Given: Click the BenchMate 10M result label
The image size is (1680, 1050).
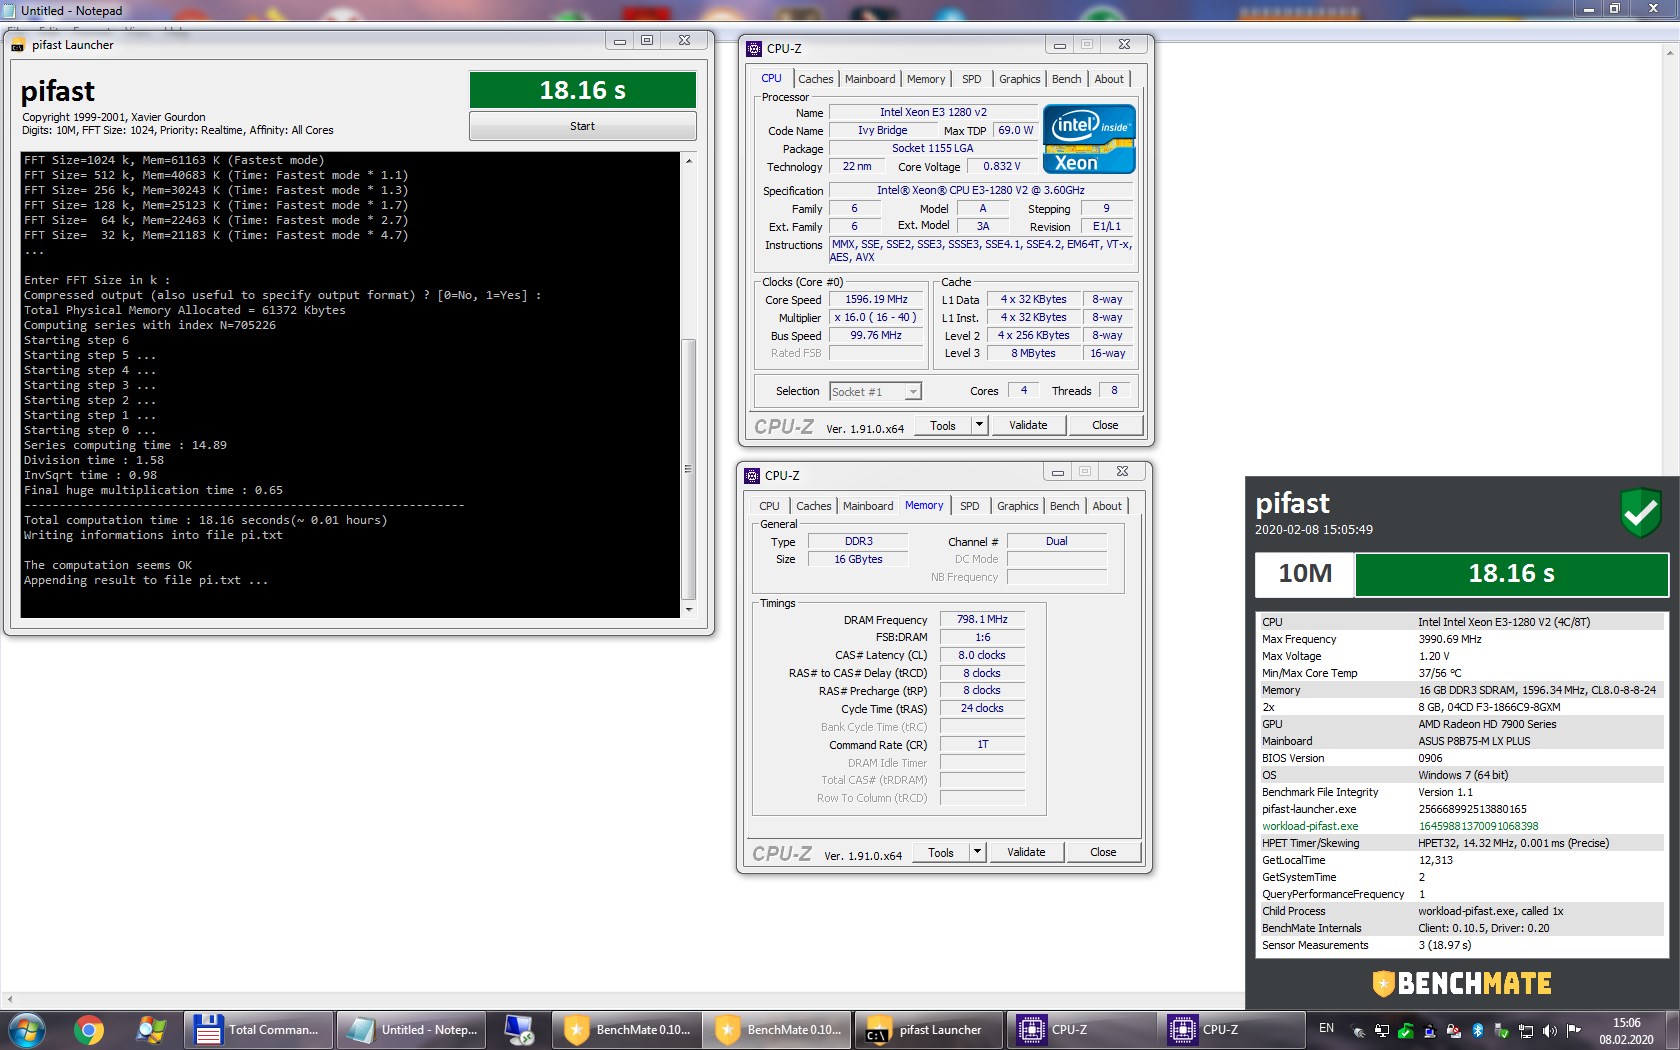Looking at the screenshot, I should [x=1305, y=574].
